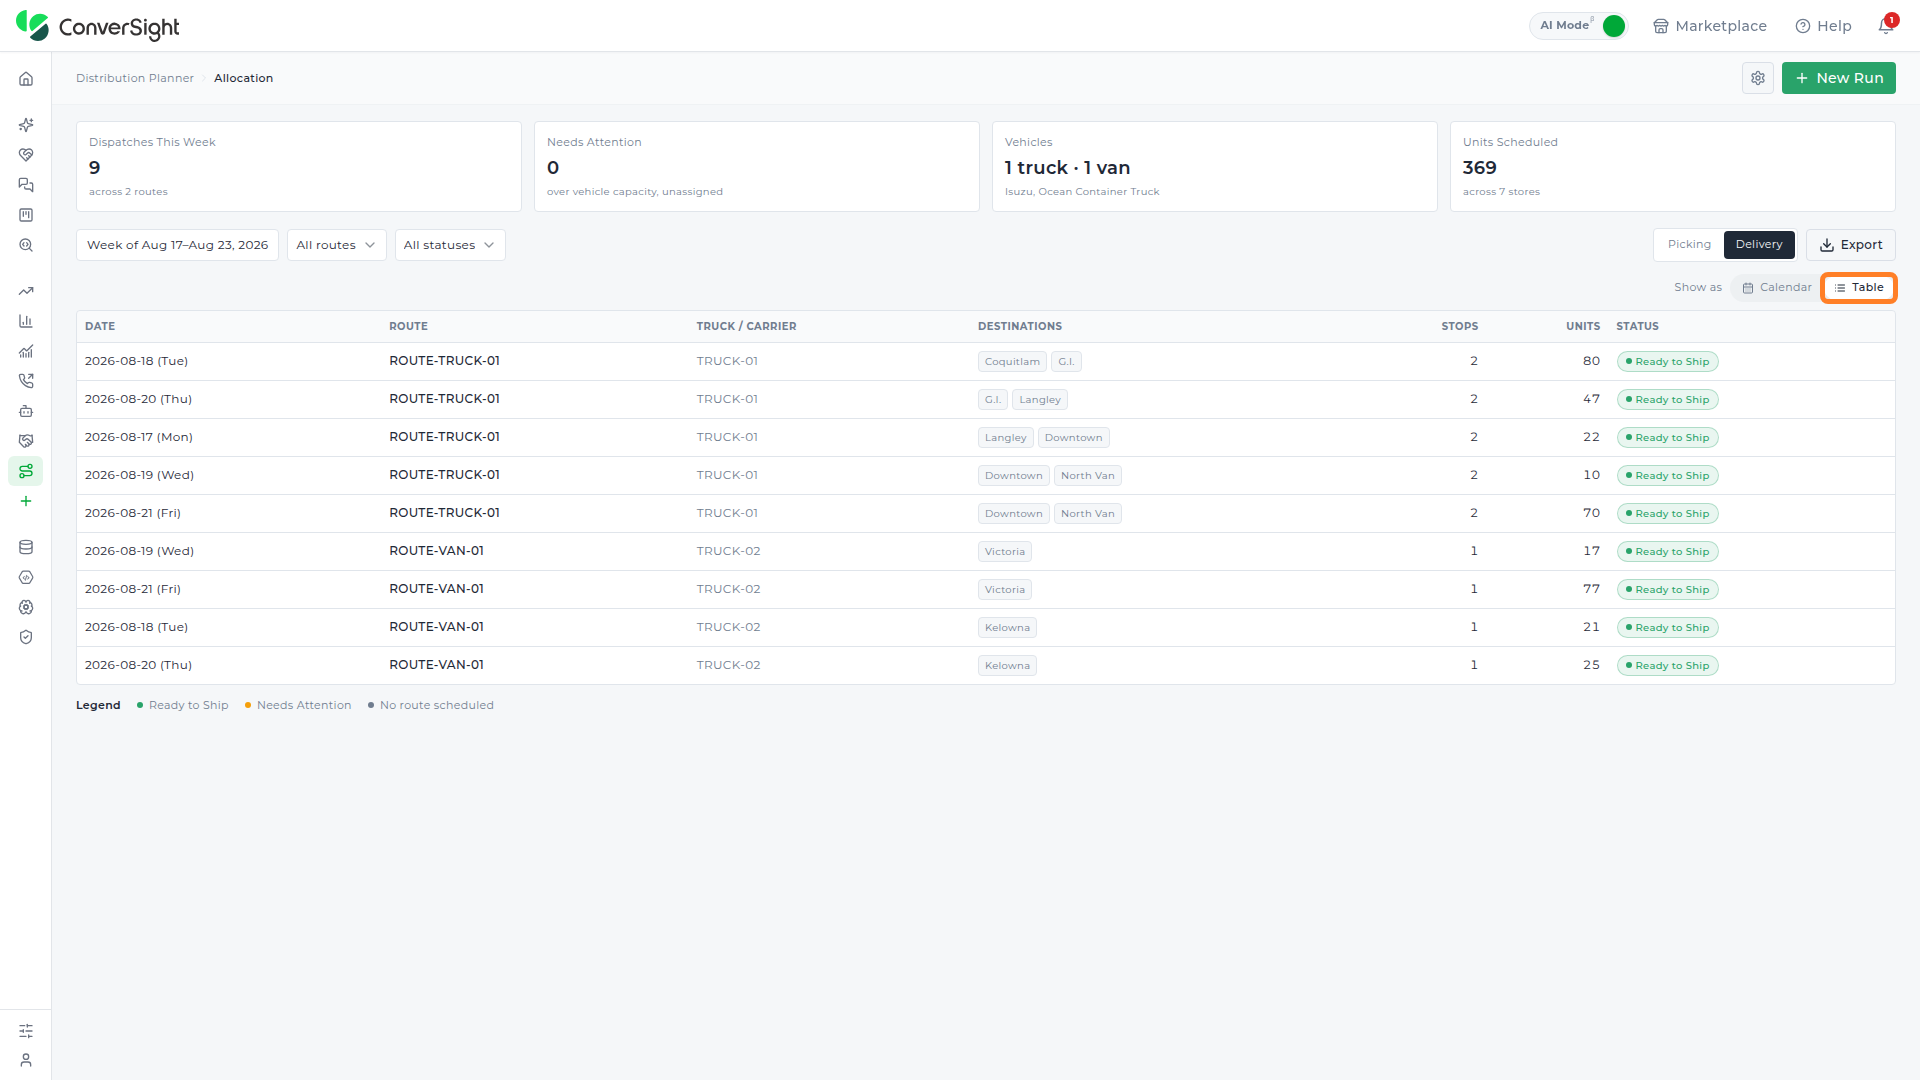The height and width of the screenshot is (1080, 1920).
Task: Open the notification bell icon
Action: click(x=1886, y=26)
